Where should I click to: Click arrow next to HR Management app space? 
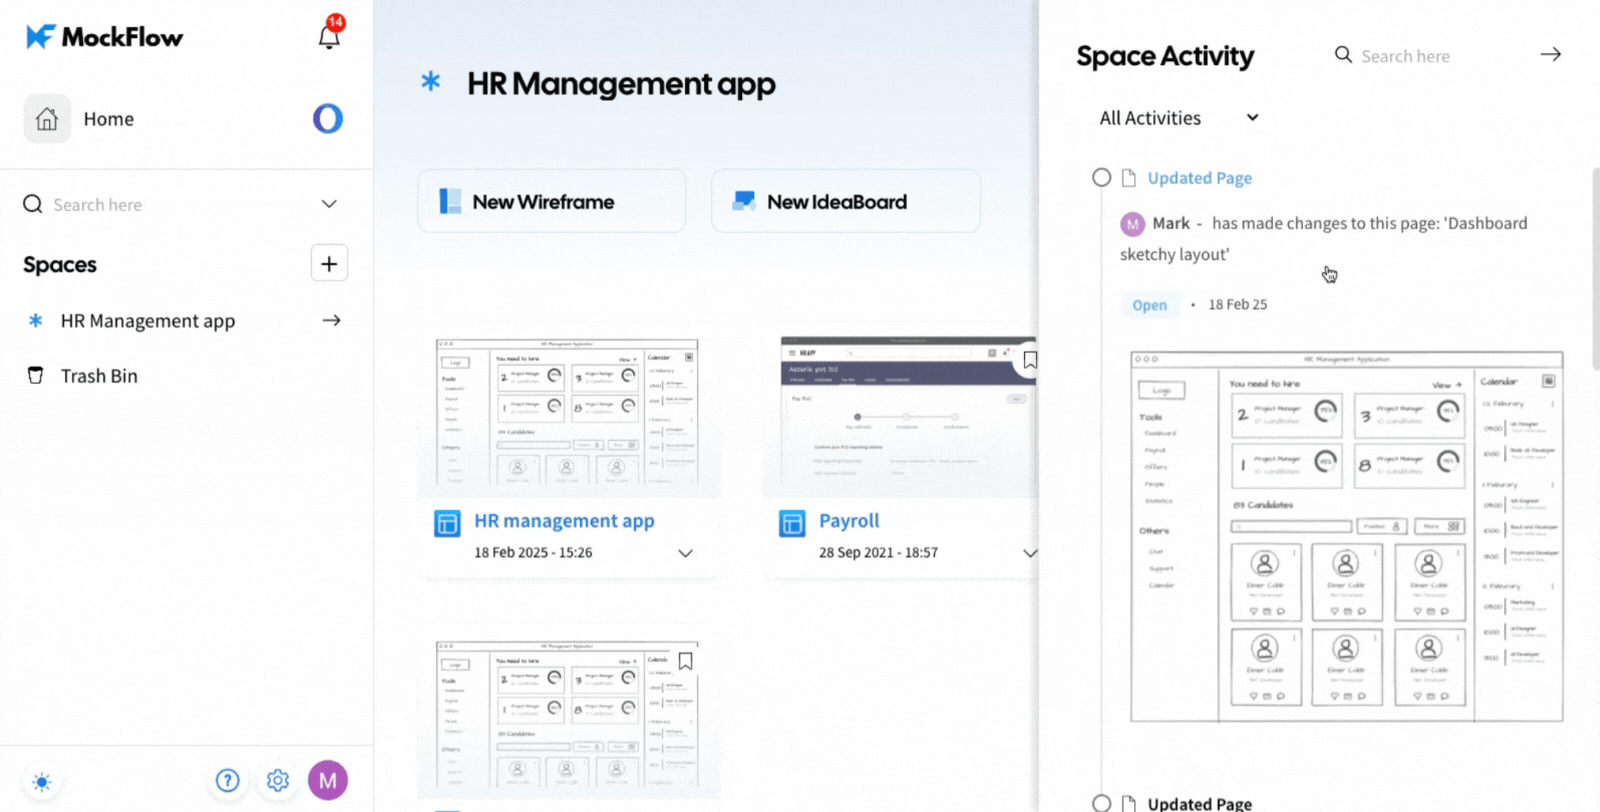coord(332,321)
